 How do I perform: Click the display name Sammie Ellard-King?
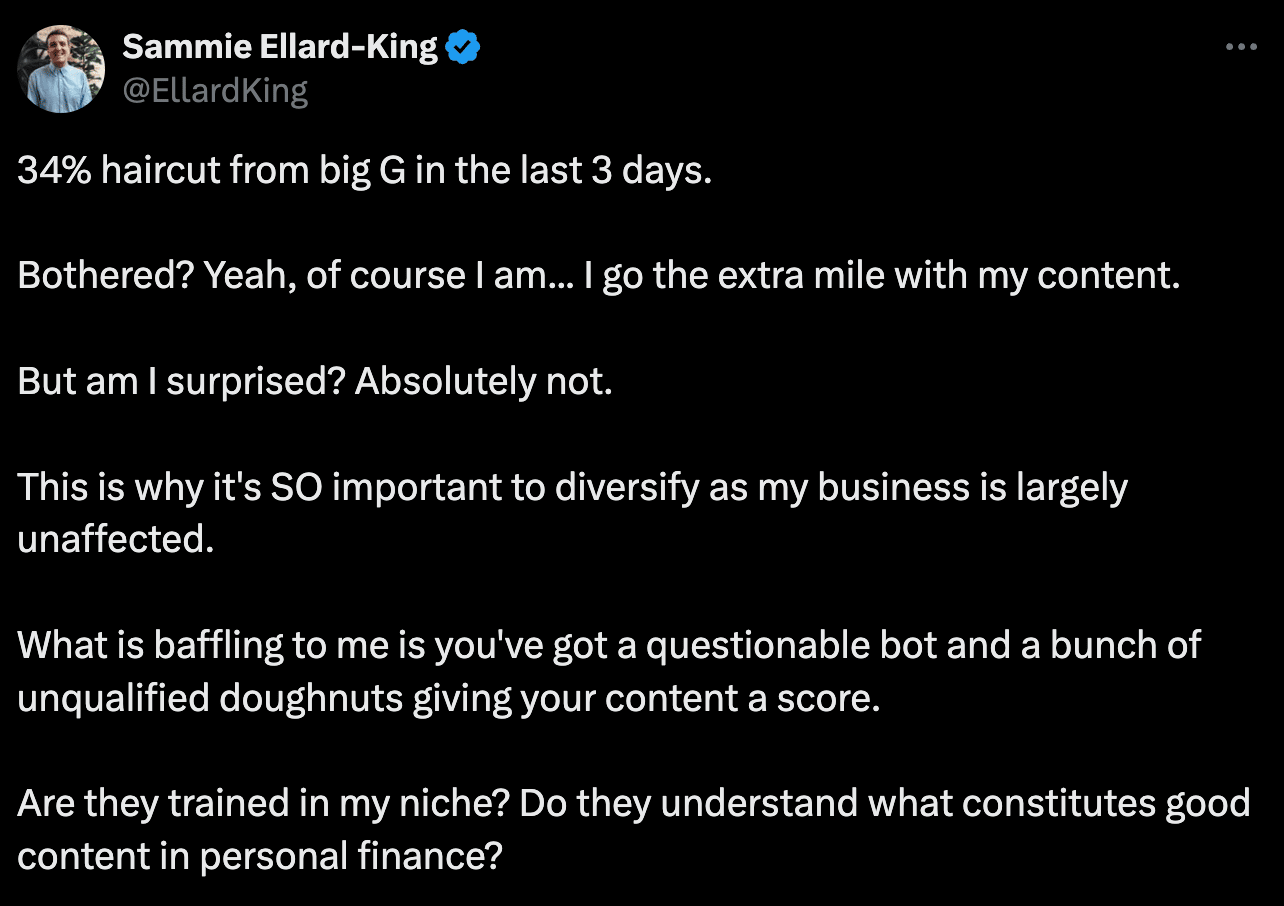(280, 47)
